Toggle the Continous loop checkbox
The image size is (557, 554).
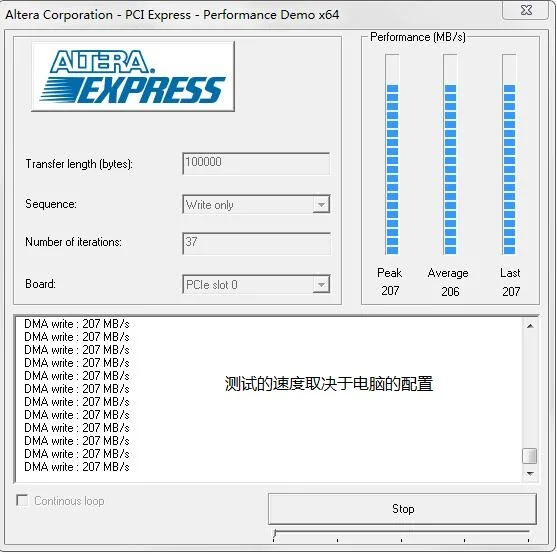click(x=22, y=500)
